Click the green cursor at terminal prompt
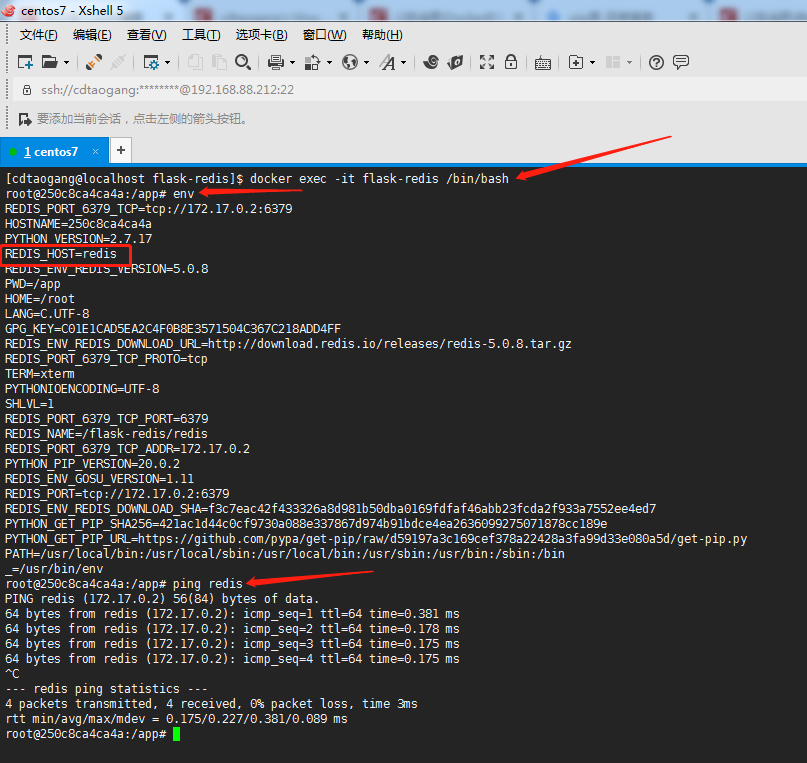Viewport: 807px width, 763px height. point(177,734)
